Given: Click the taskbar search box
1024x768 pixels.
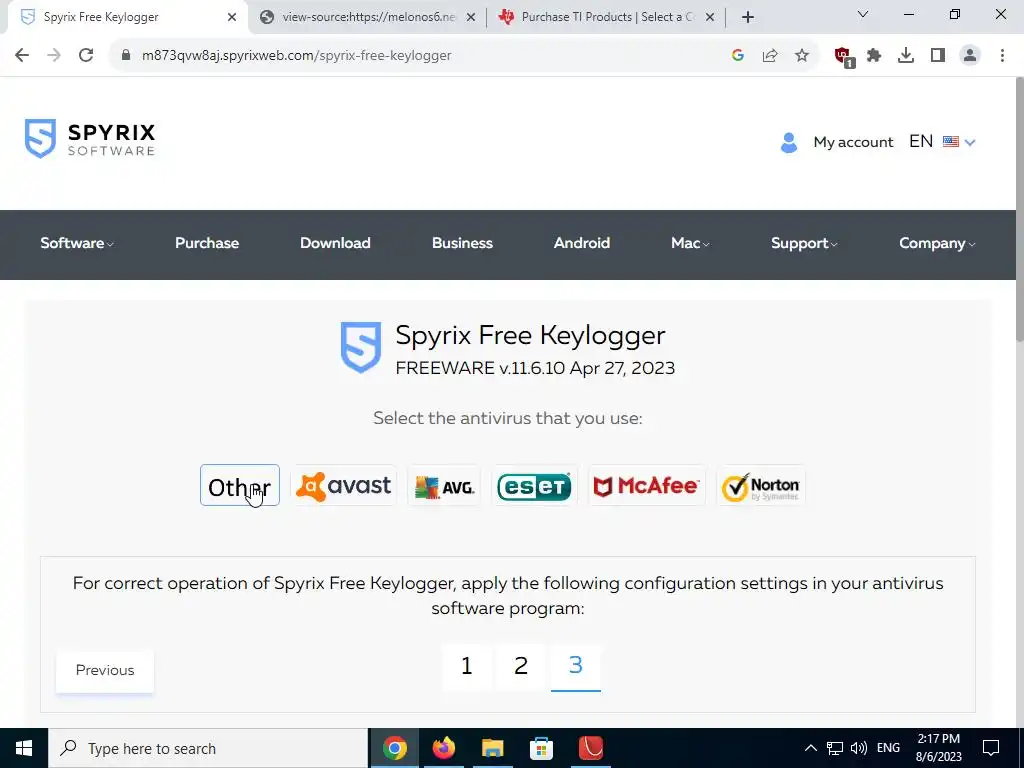Looking at the screenshot, I should coord(208,748).
